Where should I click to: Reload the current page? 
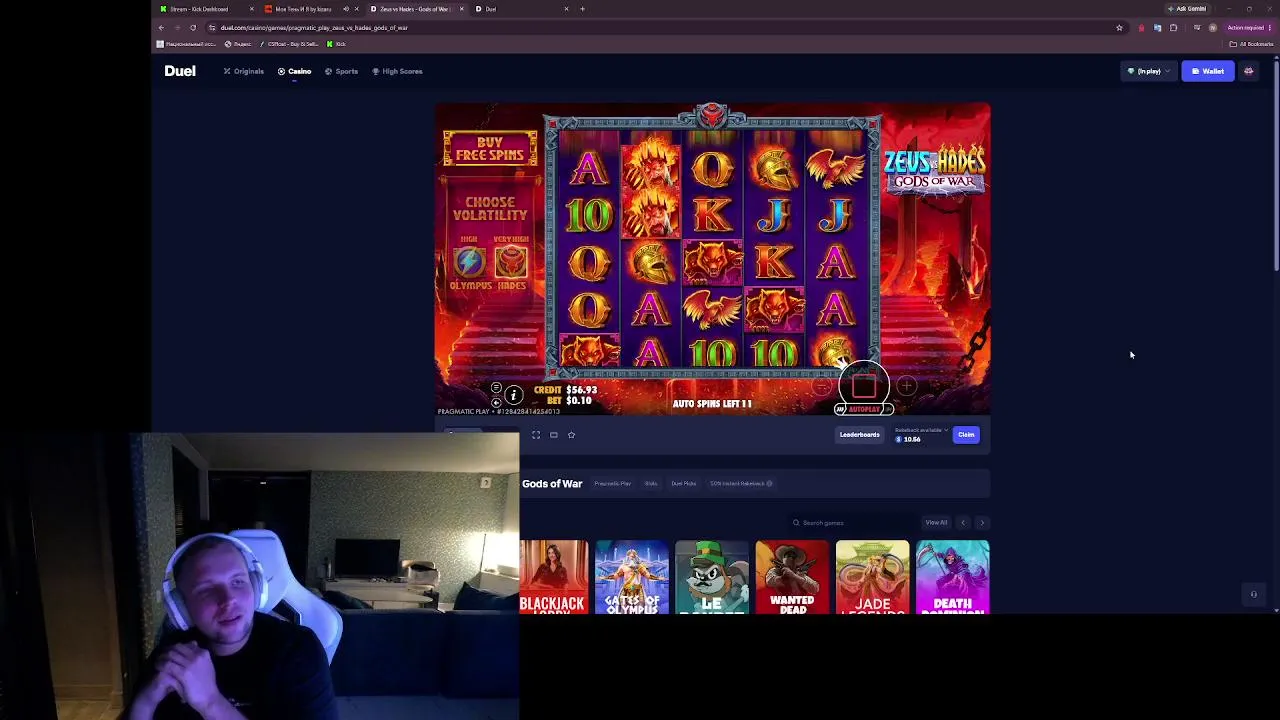click(x=193, y=28)
